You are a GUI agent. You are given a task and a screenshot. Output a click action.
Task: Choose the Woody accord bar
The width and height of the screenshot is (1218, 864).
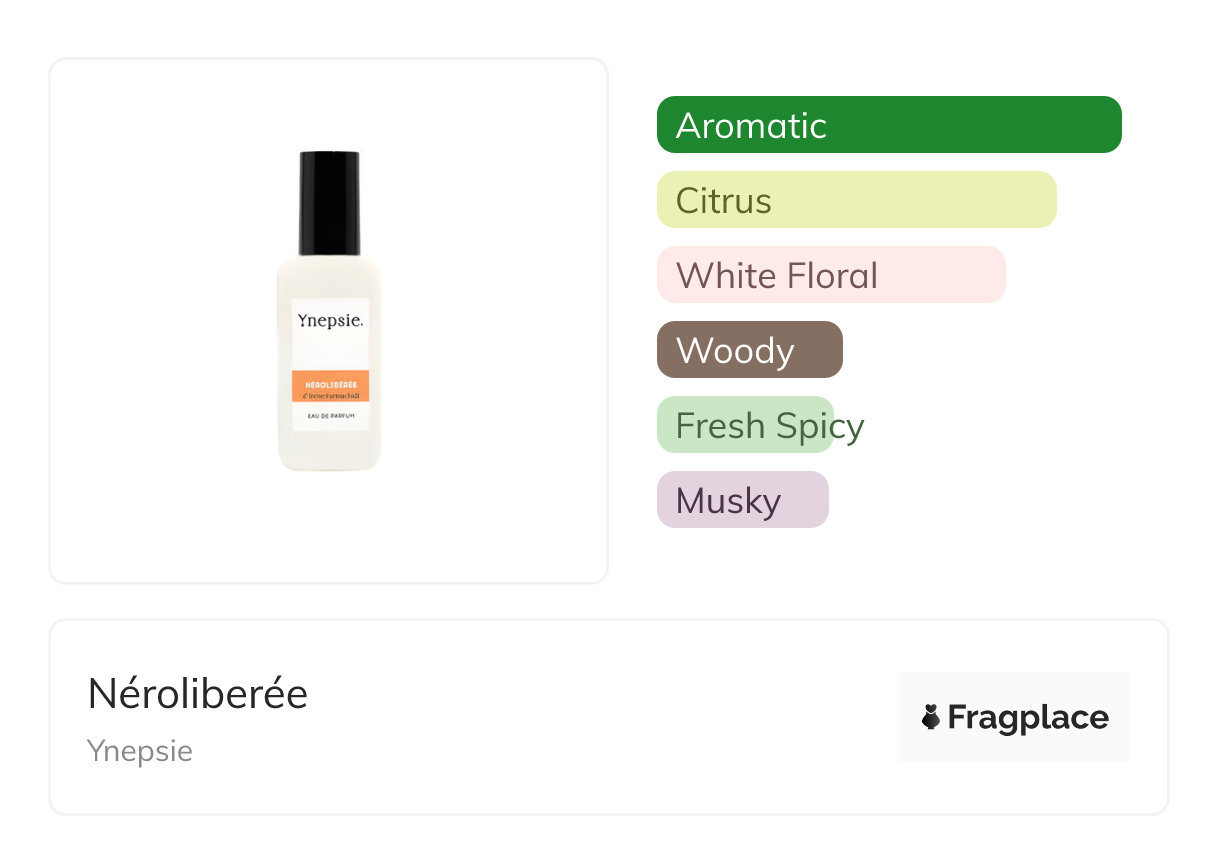tap(749, 350)
